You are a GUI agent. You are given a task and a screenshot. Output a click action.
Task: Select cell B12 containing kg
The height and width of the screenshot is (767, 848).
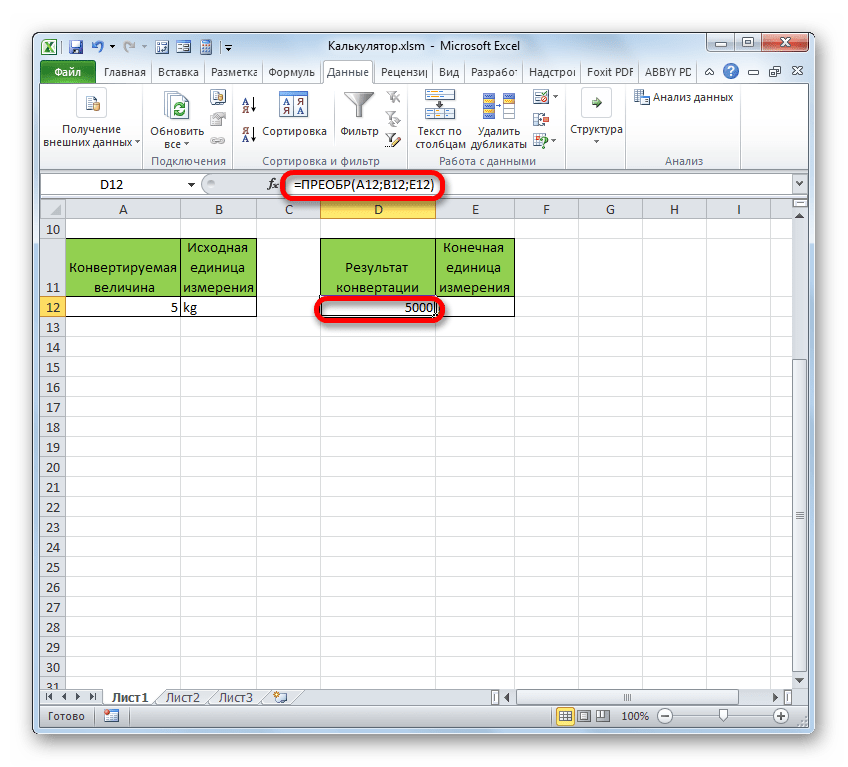click(x=218, y=307)
